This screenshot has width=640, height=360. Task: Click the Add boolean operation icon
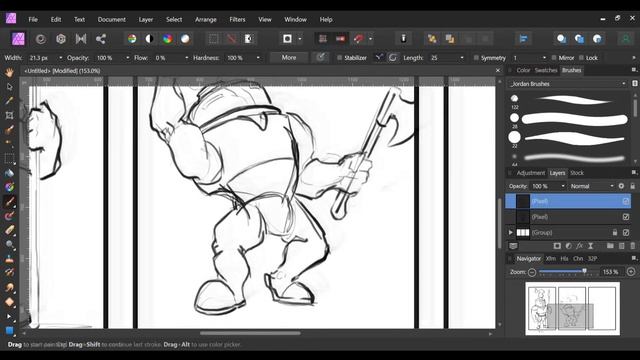pyautogui.click(x=562, y=39)
